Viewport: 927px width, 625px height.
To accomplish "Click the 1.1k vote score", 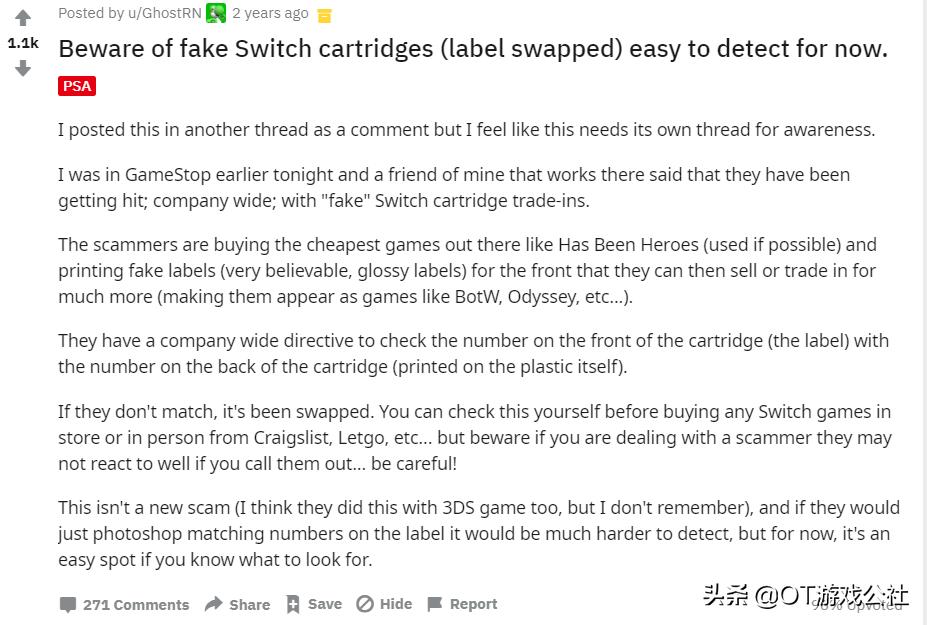I will tap(22, 43).
